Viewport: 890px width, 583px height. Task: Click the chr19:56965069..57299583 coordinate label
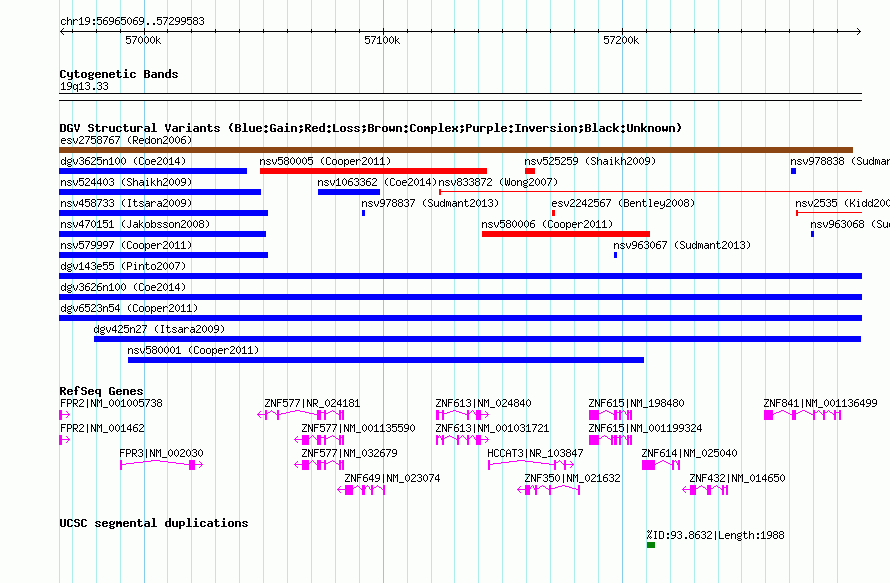(132, 21)
